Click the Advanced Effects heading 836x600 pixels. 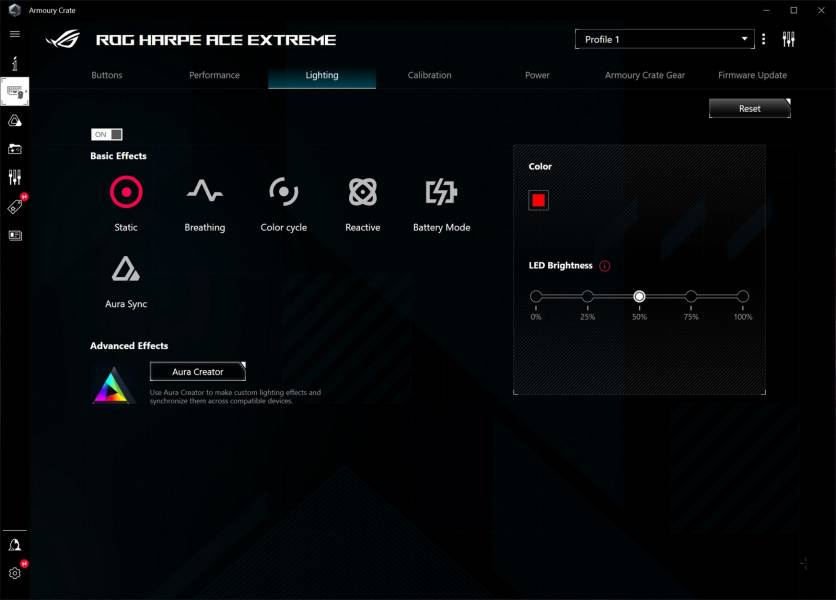[x=129, y=346]
